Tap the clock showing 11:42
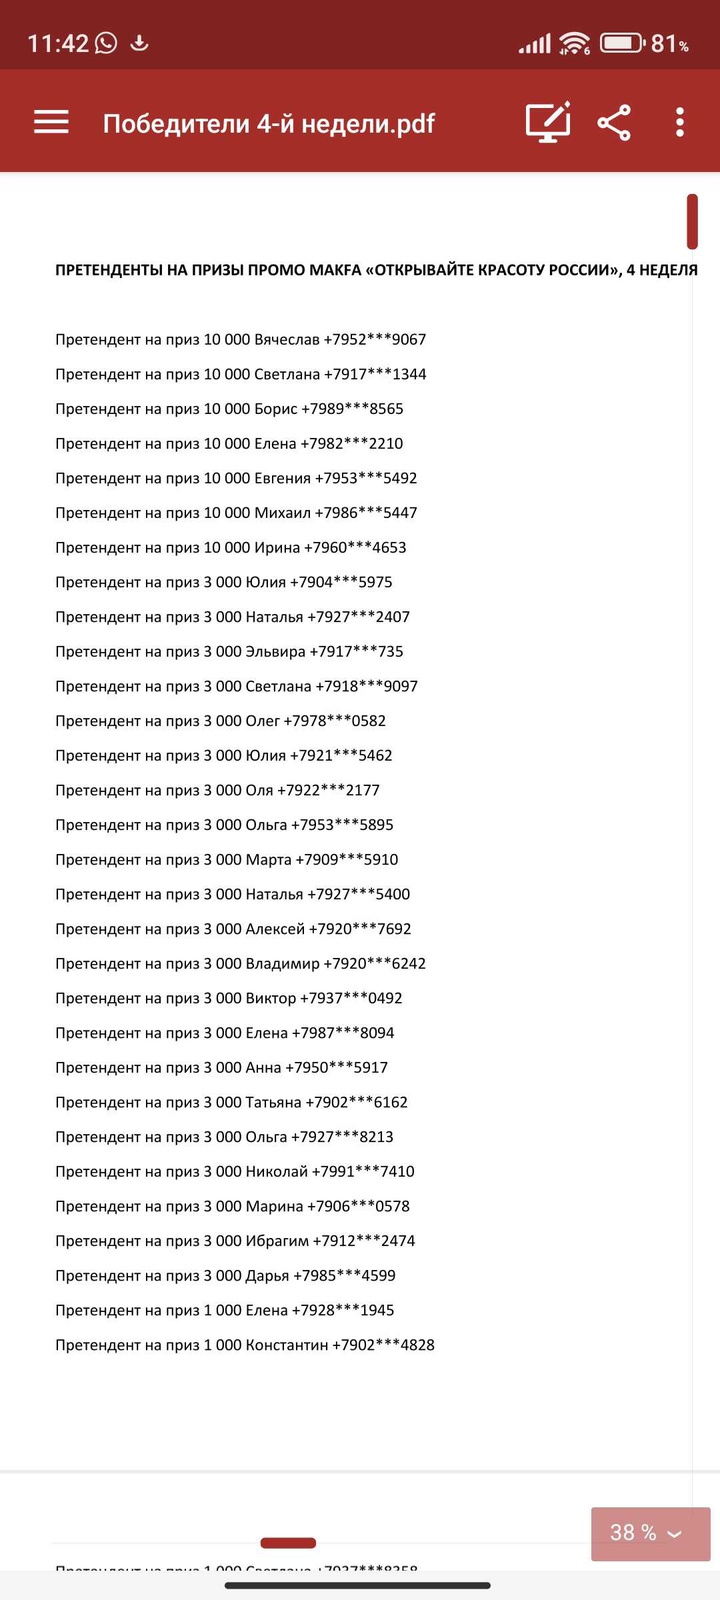Viewport: 720px width, 1600px height. click(58, 43)
